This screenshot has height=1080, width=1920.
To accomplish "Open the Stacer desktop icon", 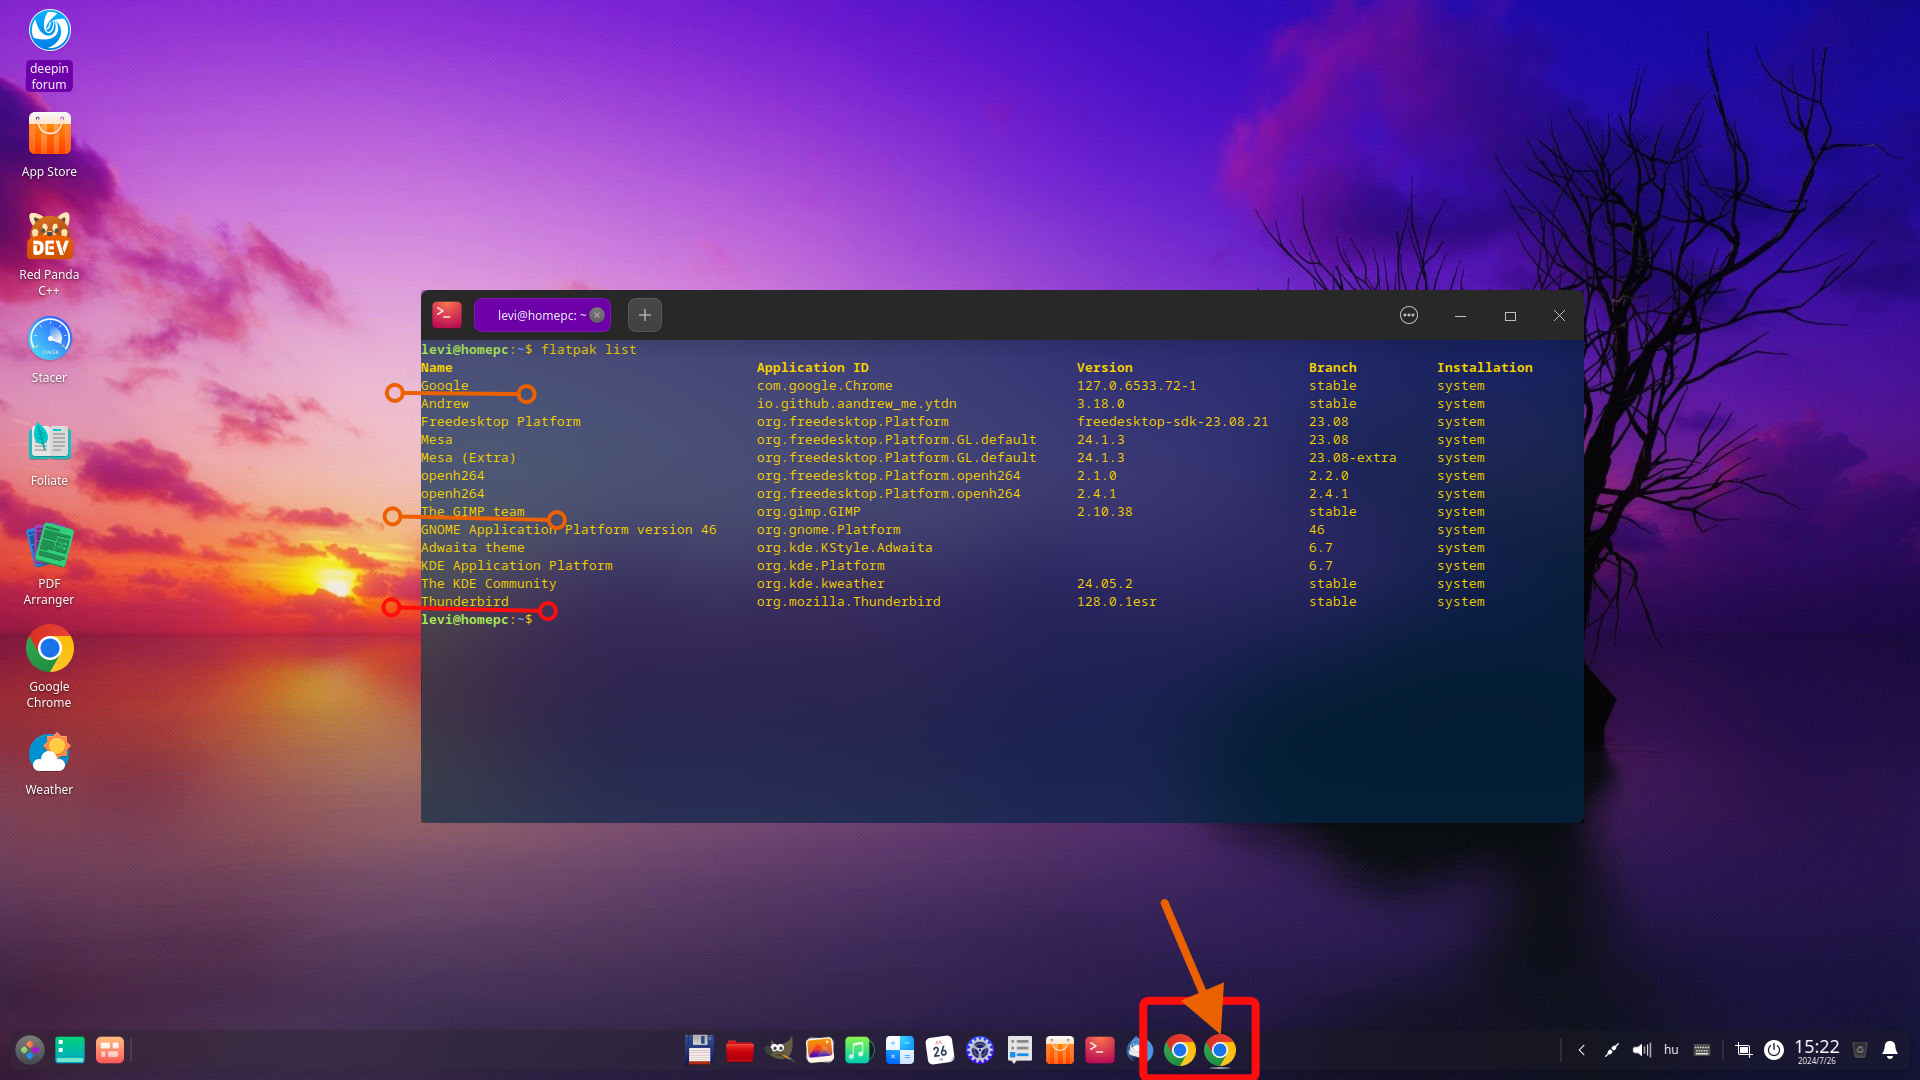I will point(49,350).
